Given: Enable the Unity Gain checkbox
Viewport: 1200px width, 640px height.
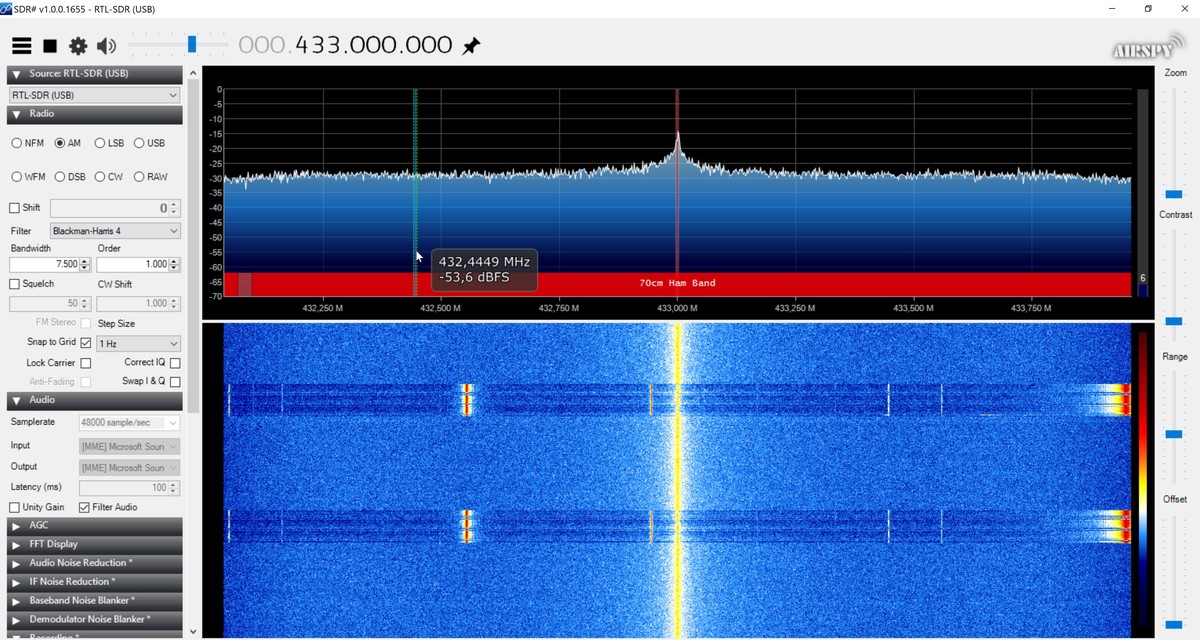Looking at the screenshot, I should click(14, 507).
